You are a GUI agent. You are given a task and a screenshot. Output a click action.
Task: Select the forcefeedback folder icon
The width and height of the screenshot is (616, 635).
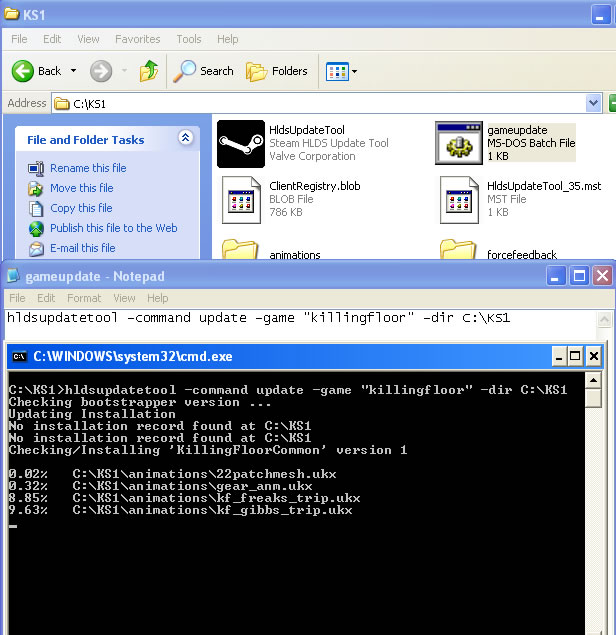(458, 249)
